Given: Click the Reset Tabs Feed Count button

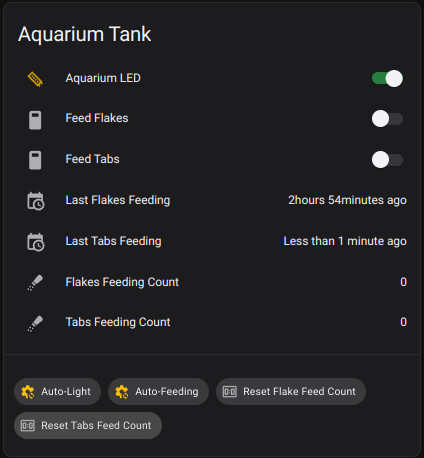Looking at the screenshot, I should coord(88,426).
